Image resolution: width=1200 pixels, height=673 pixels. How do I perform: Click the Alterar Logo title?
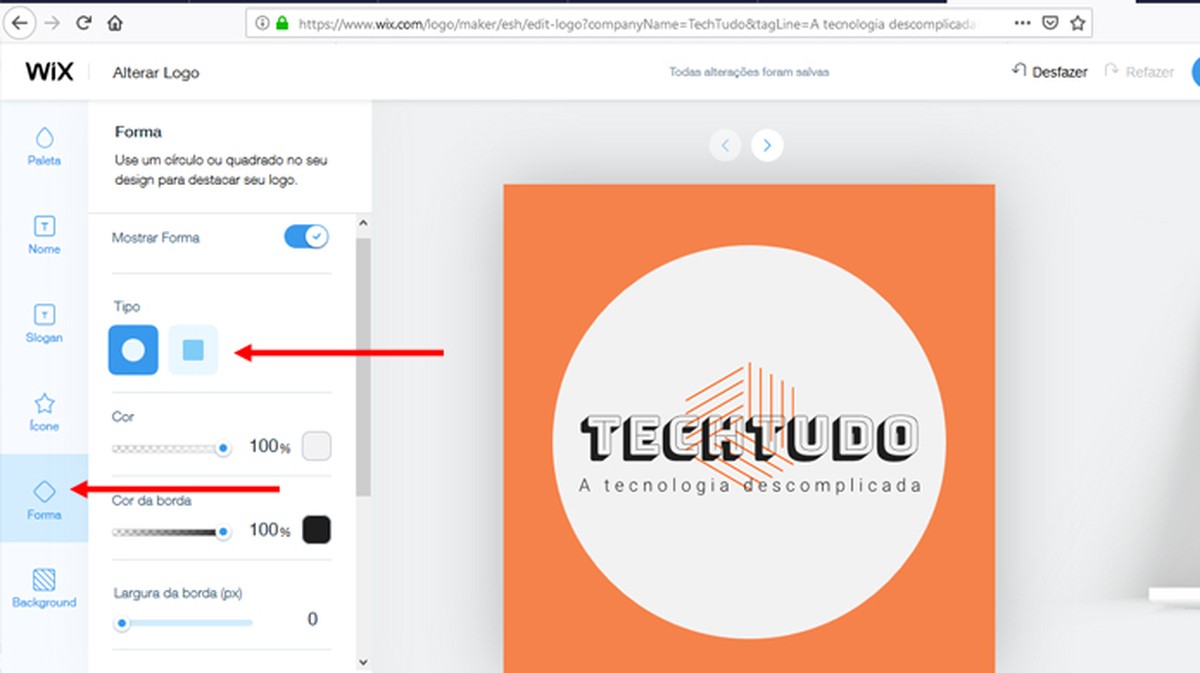click(156, 72)
